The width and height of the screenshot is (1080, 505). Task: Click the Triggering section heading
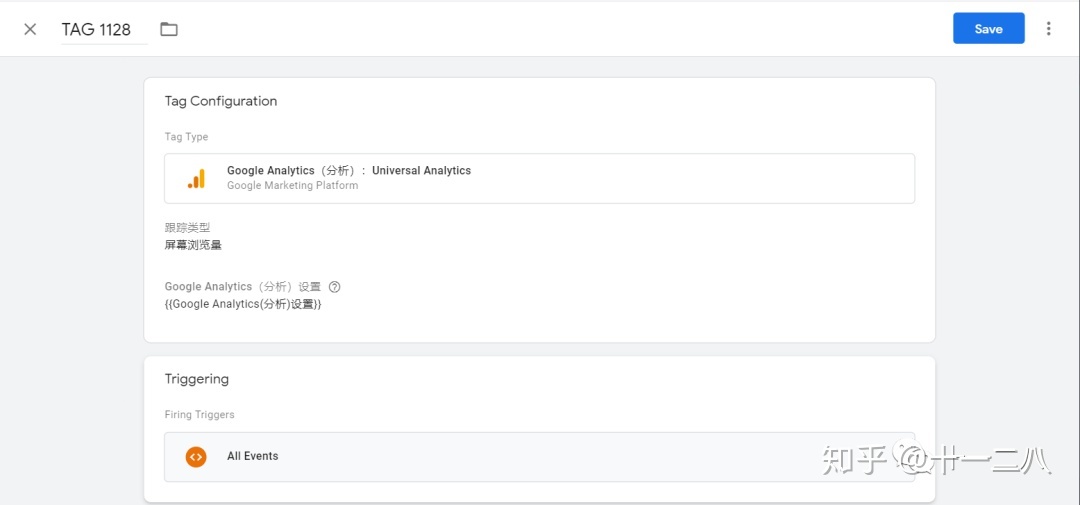point(196,379)
